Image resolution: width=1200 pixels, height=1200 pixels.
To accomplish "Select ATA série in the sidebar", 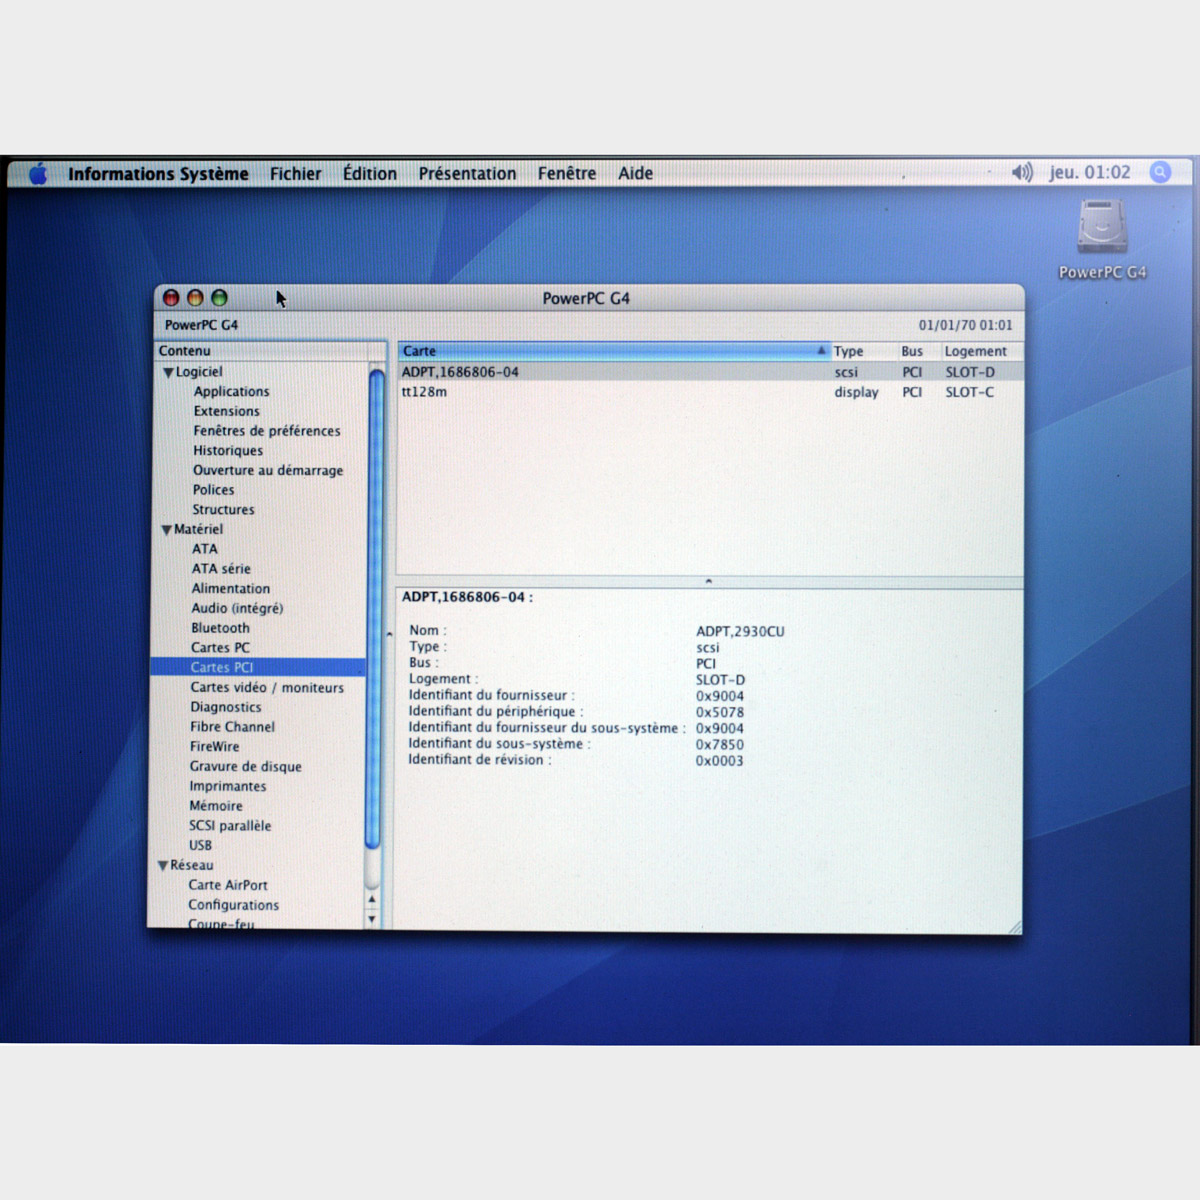I will pos(222,569).
